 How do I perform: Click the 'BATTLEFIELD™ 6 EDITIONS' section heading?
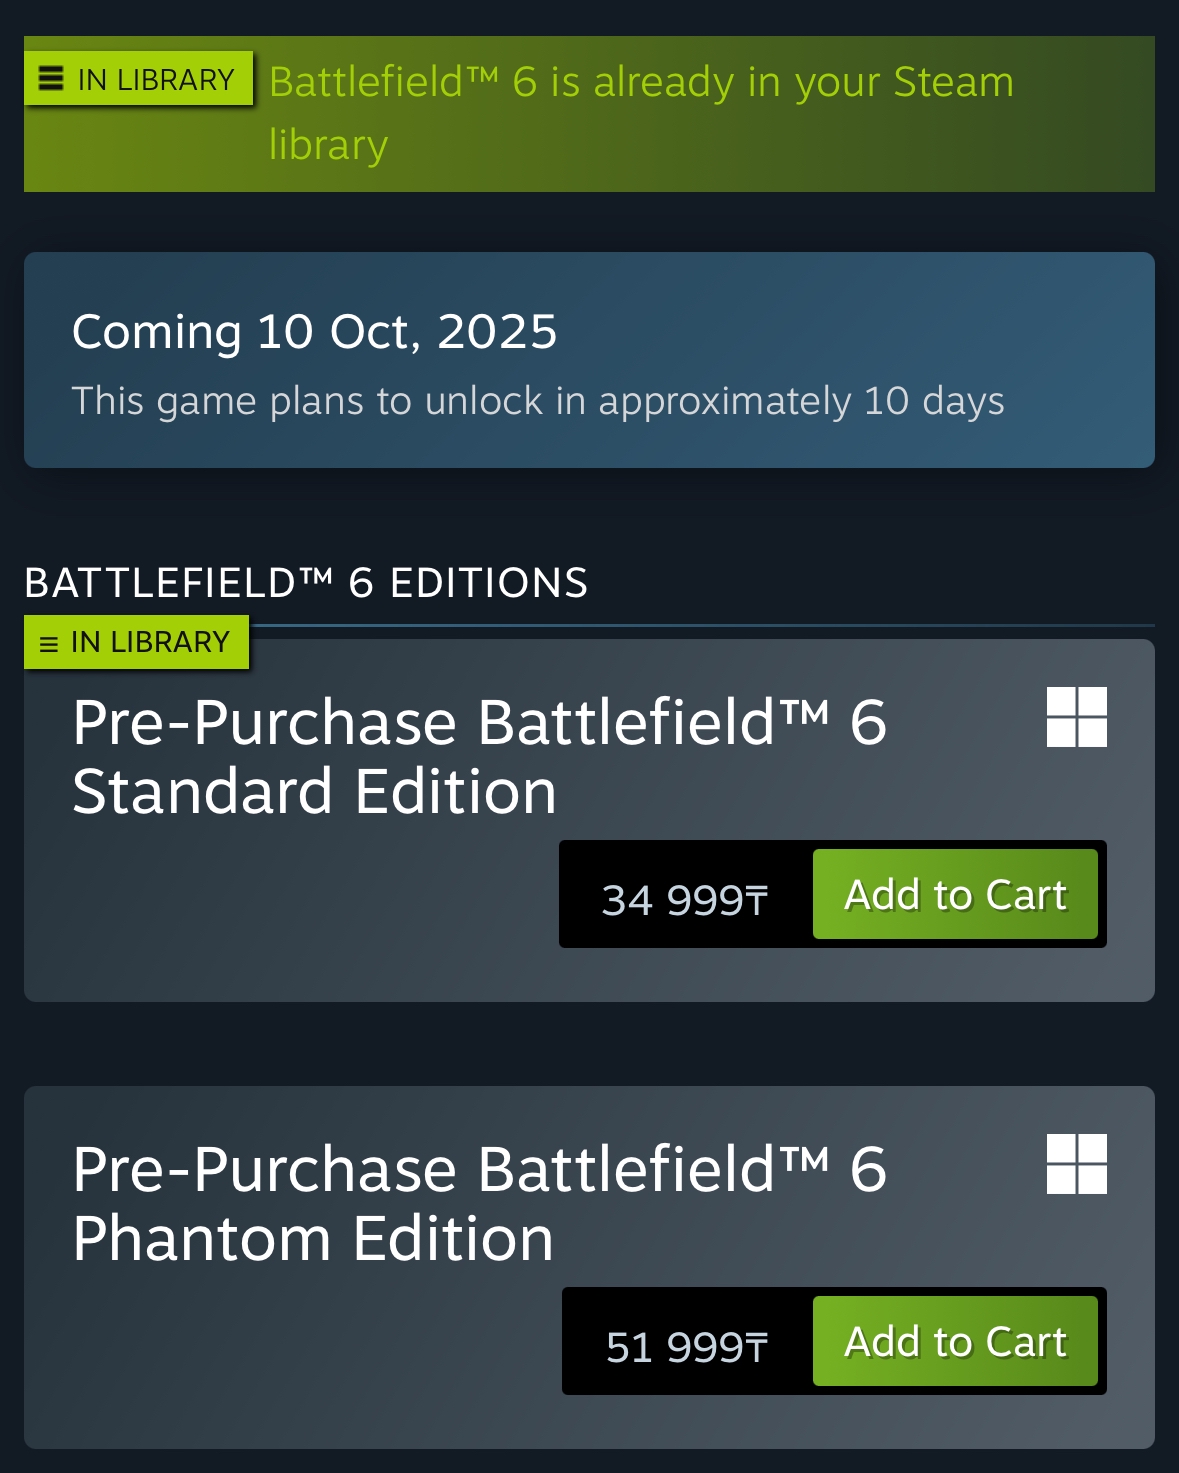306,583
